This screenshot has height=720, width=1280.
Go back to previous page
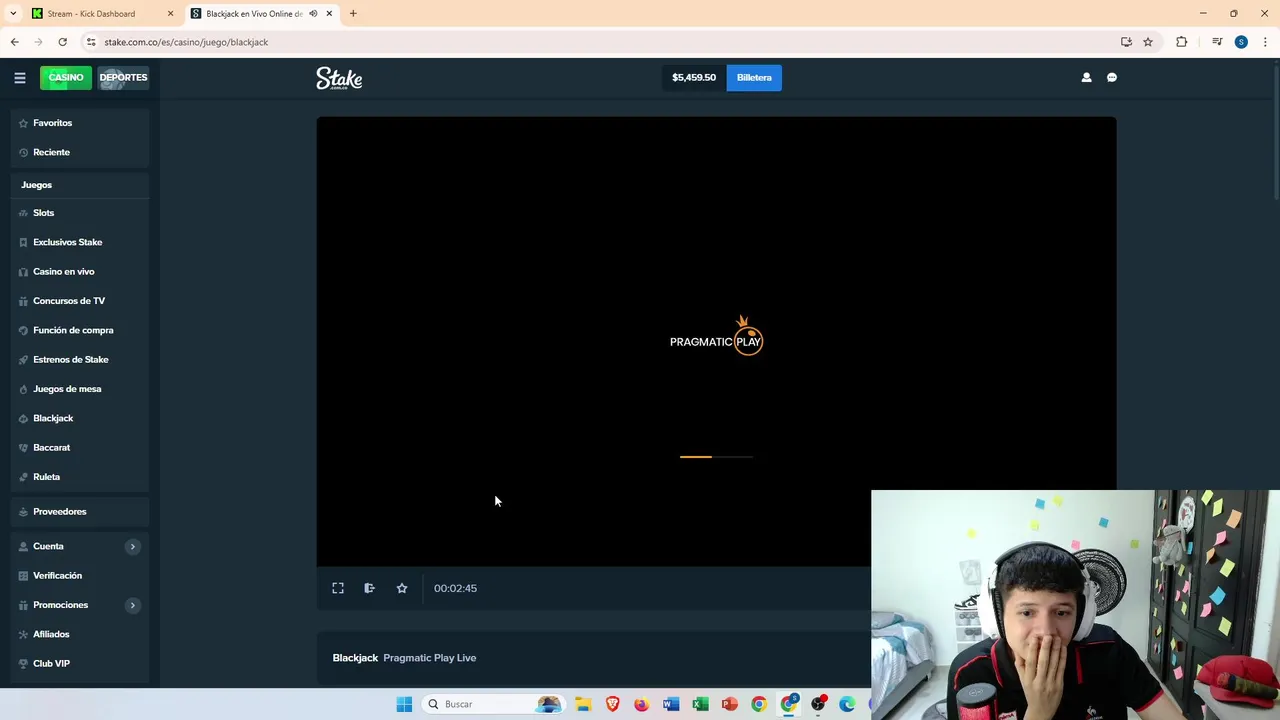[x=14, y=42]
